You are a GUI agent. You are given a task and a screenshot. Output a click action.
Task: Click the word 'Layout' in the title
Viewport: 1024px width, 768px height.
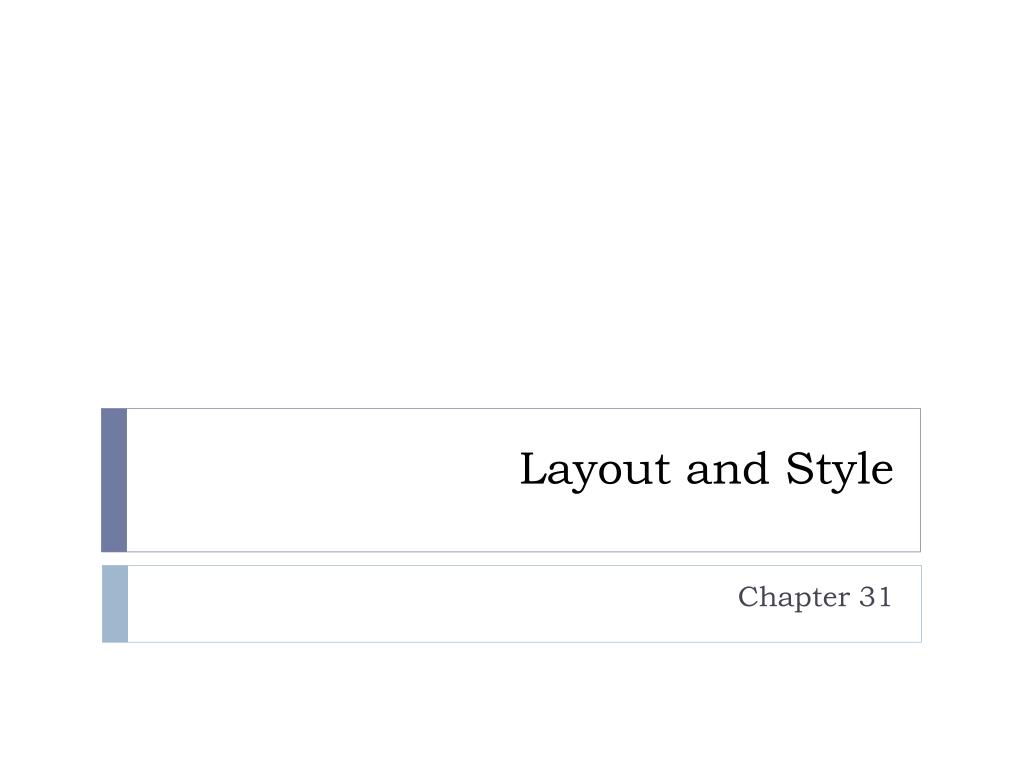(595, 470)
